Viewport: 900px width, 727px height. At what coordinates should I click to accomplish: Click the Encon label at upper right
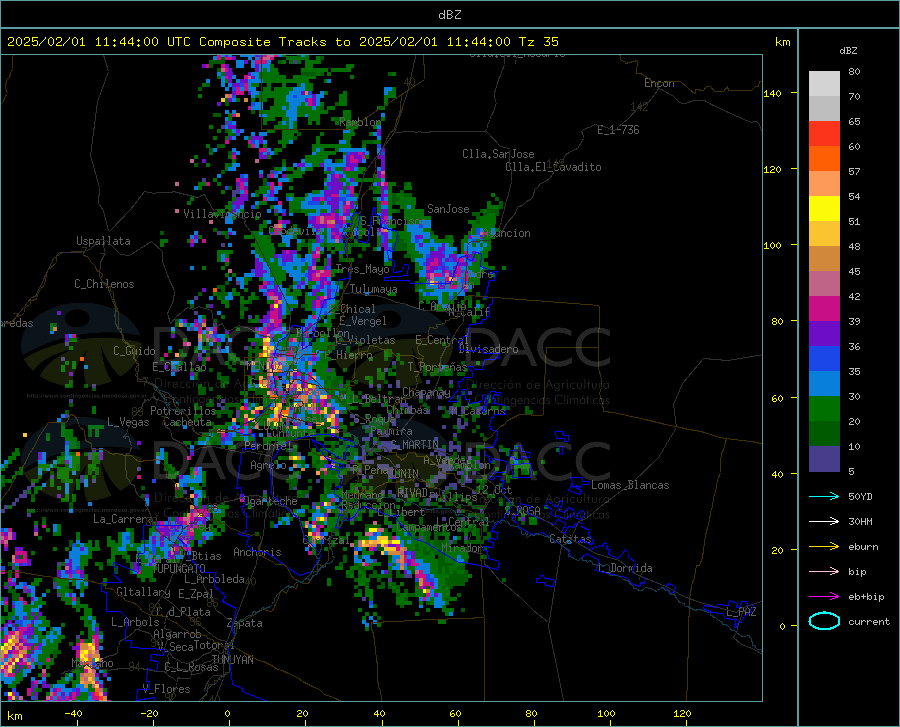click(x=659, y=83)
